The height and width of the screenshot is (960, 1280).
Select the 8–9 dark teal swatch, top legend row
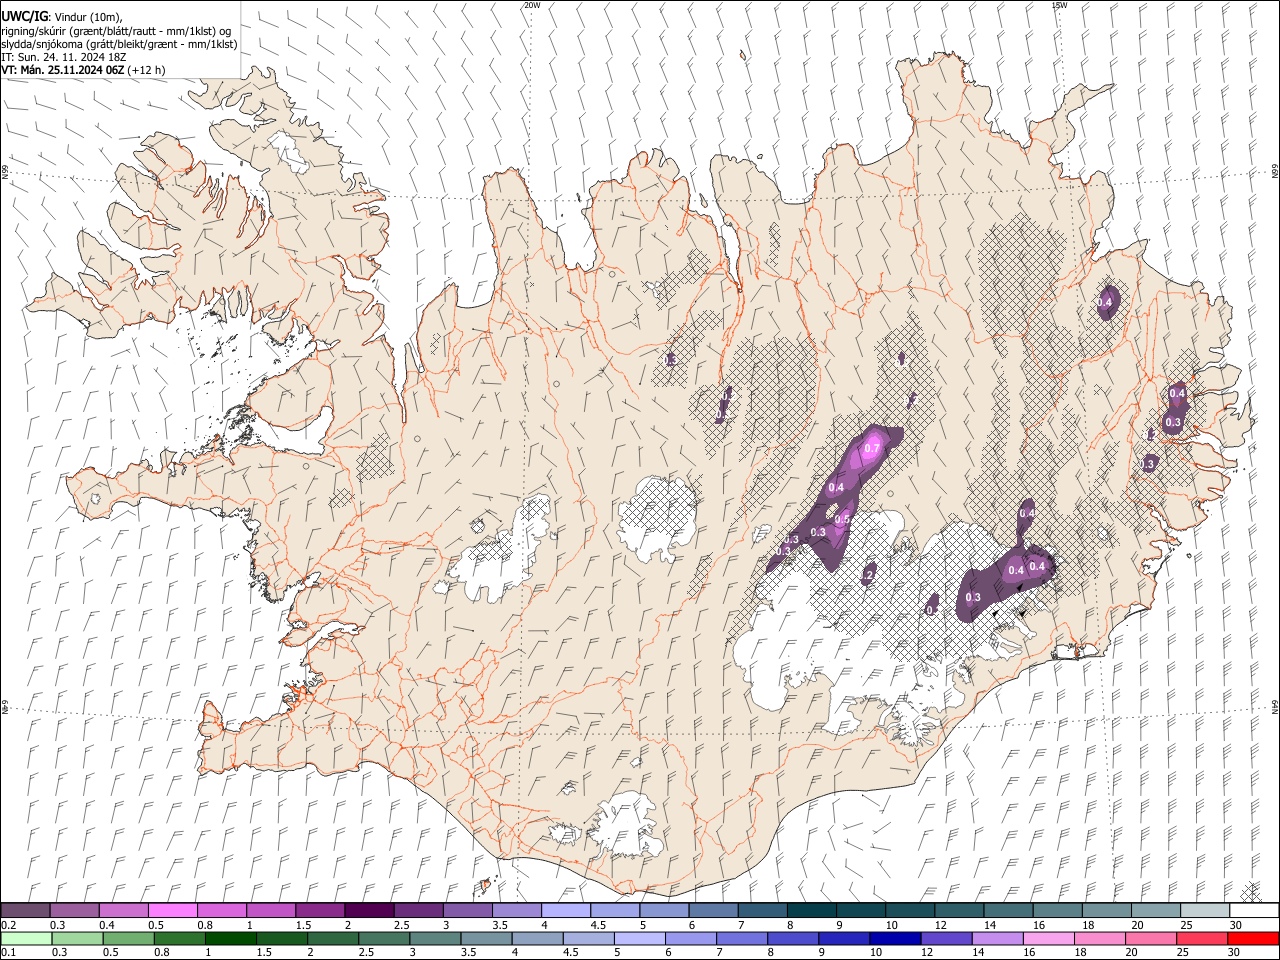[x=810, y=911]
